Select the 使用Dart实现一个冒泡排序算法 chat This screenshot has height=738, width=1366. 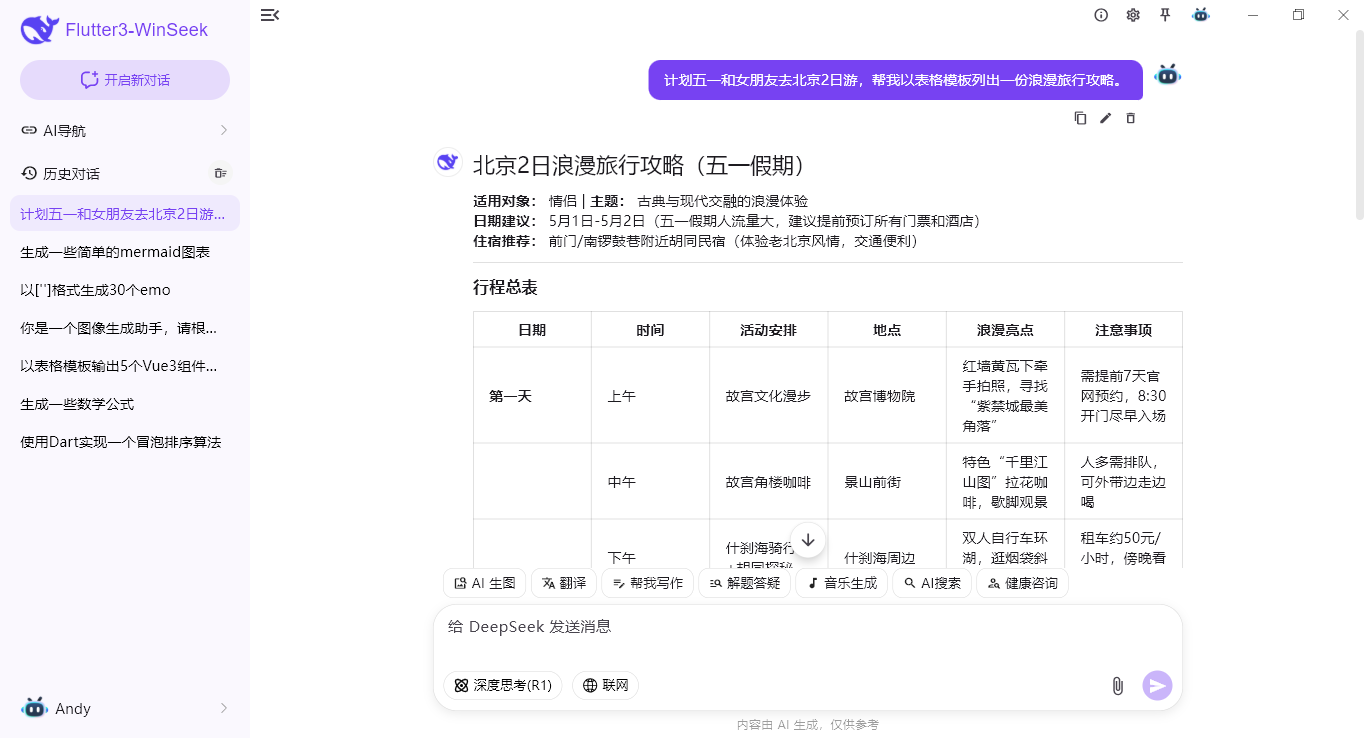pos(120,441)
